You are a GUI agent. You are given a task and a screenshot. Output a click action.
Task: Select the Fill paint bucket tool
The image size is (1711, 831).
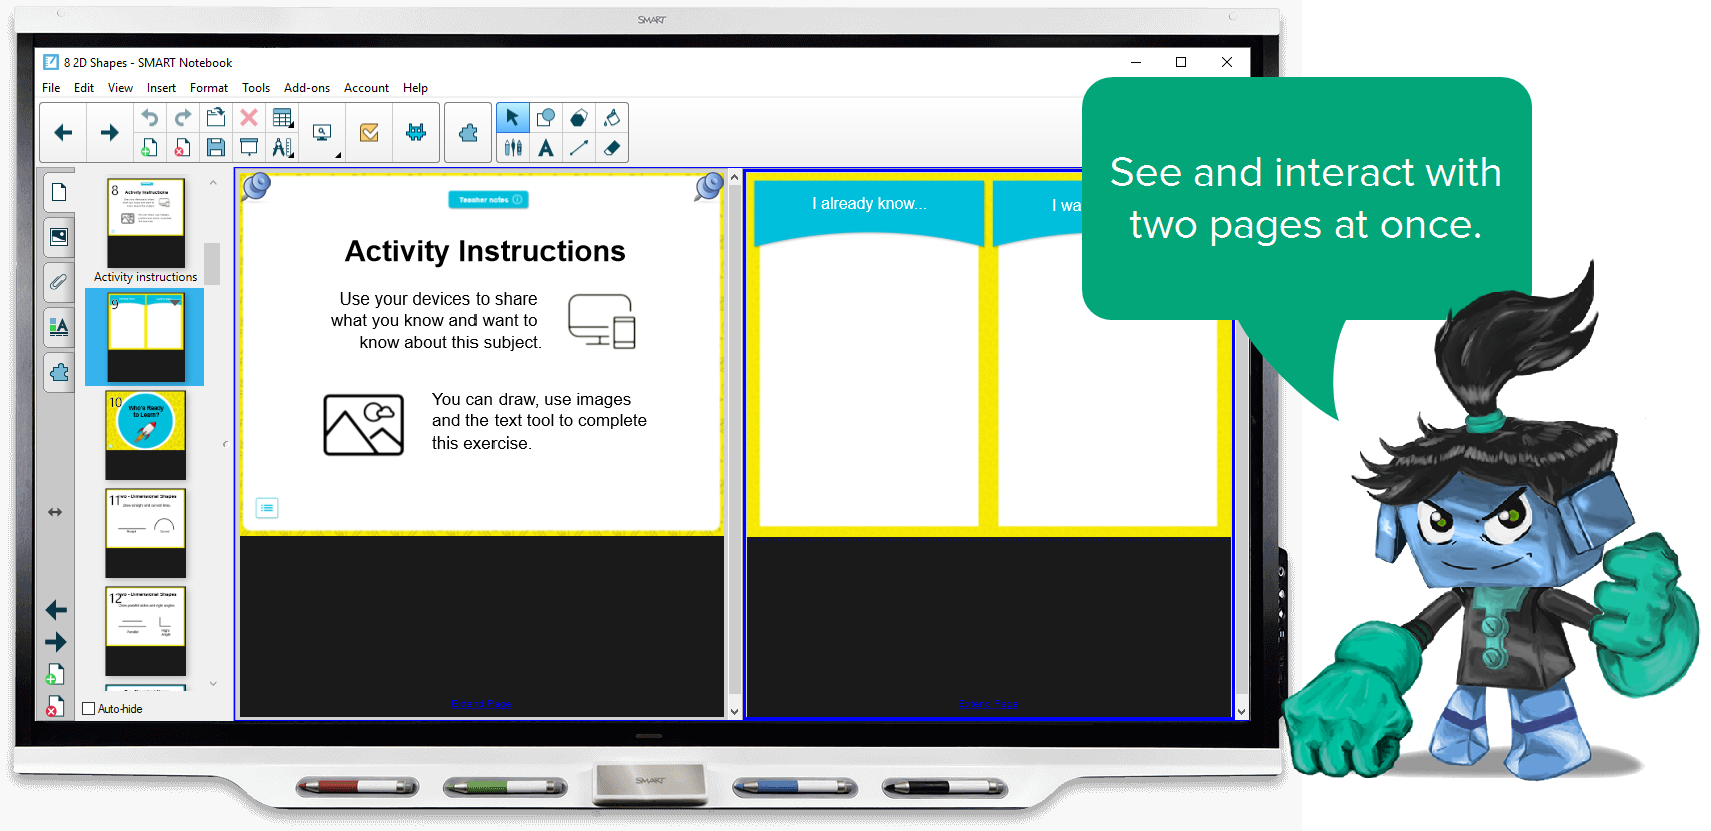612,118
